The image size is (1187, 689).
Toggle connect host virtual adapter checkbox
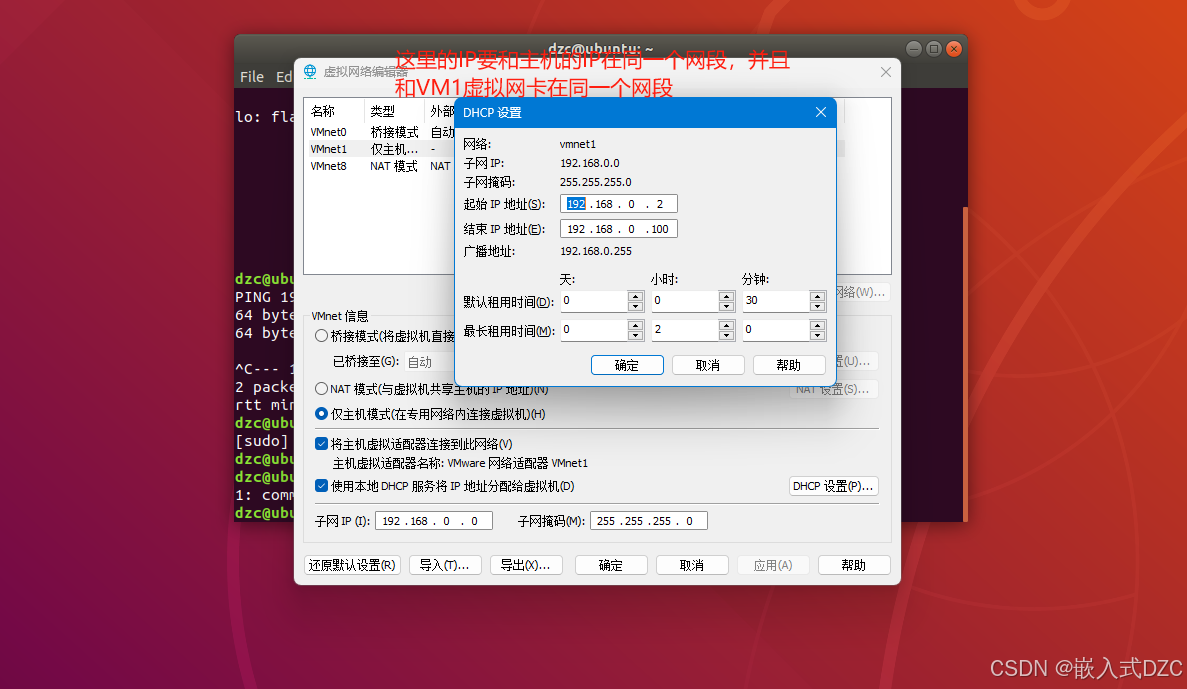pyautogui.click(x=321, y=444)
